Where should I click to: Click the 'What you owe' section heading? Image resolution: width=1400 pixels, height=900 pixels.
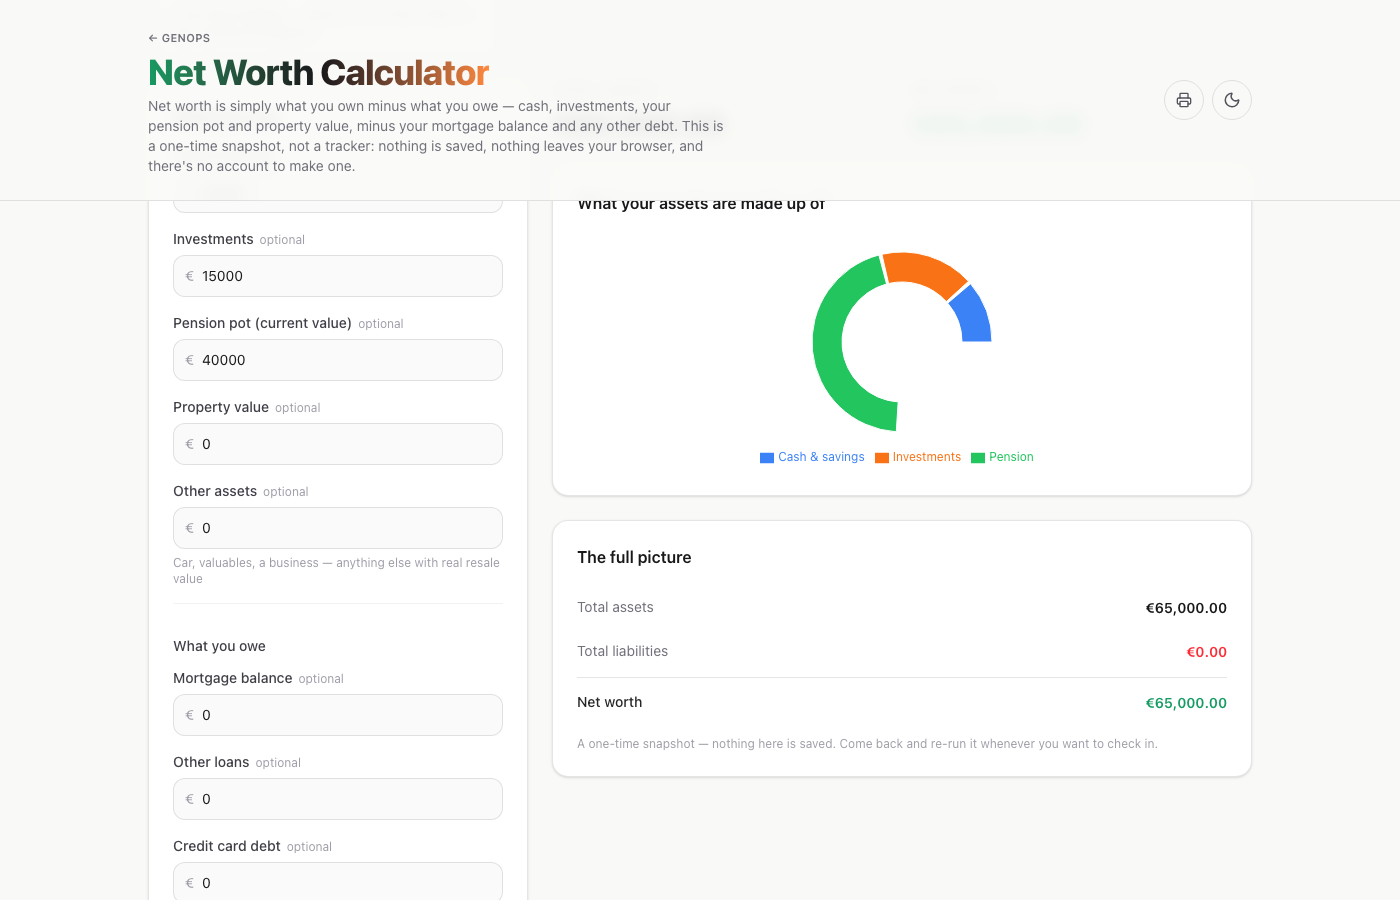point(219,646)
